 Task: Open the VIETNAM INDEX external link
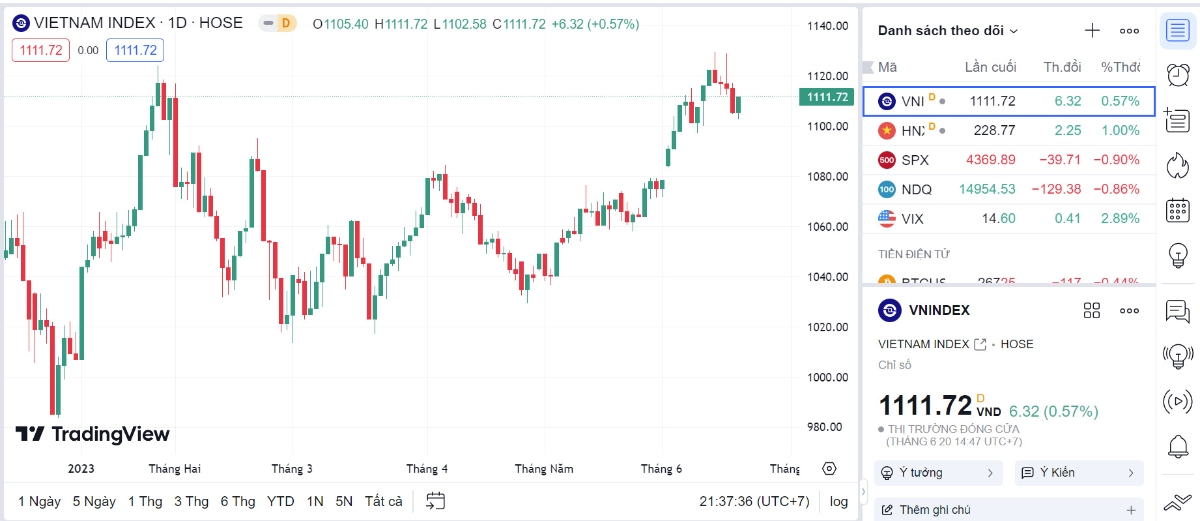(x=980, y=344)
